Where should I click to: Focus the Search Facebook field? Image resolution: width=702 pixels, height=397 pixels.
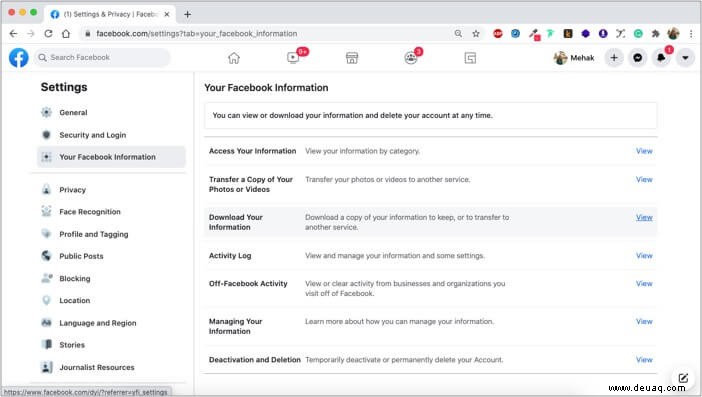coord(103,57)
